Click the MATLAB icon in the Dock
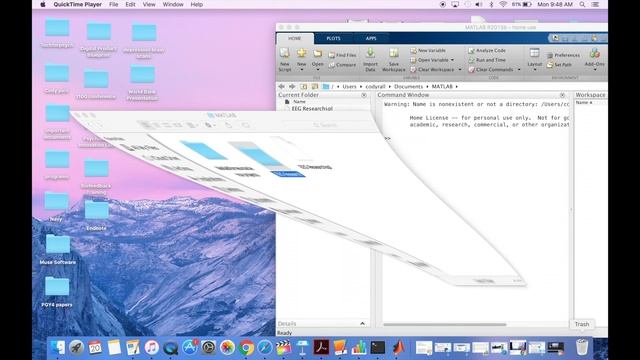This screenshot has height=360, width=640. pyautogui.click(x=398, y=348)
